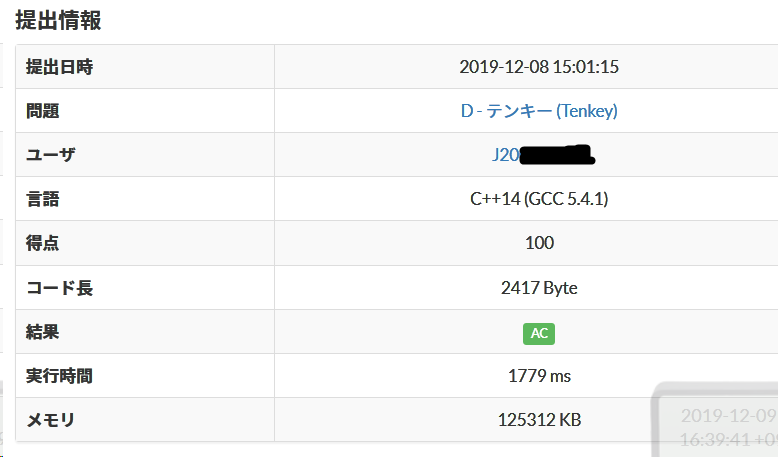The image size is (778, 457).
Task: Click the 提出情報 heading
Action: [x=59, y=20]
